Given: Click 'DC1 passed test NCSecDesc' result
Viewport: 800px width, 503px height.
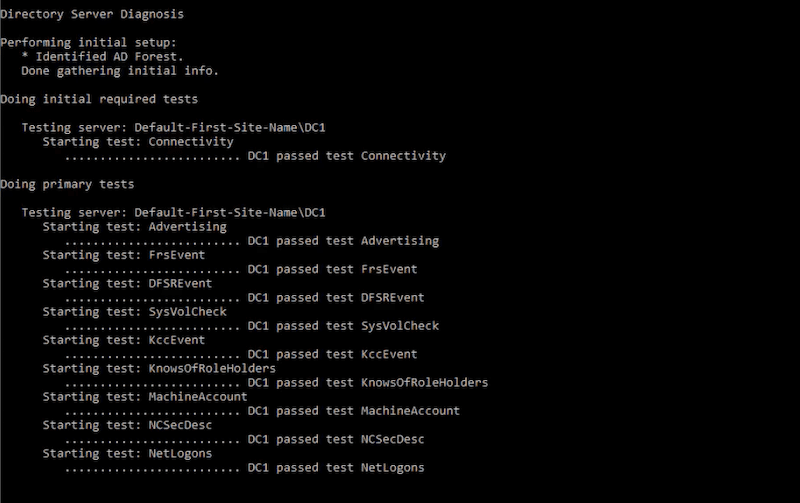Looking at the screenshot, I should pos(336,439).
